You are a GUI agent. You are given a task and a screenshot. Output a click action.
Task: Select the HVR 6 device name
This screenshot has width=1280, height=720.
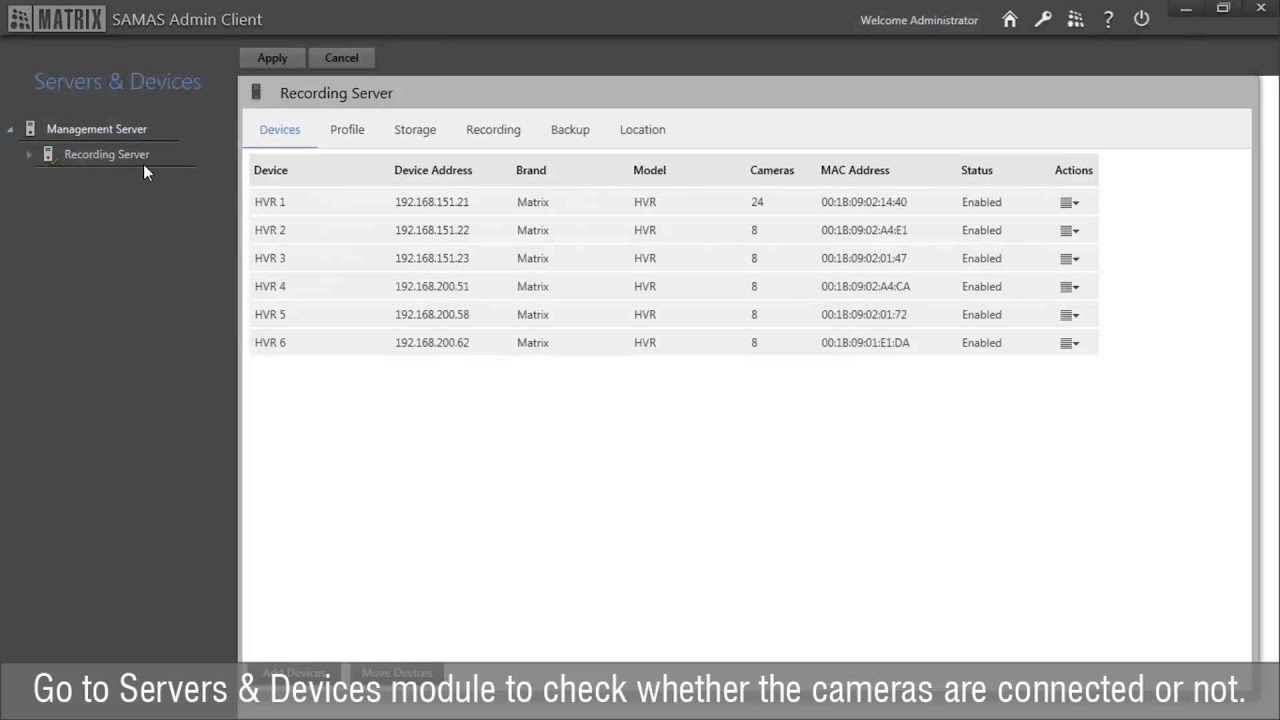tap(270, 342)
